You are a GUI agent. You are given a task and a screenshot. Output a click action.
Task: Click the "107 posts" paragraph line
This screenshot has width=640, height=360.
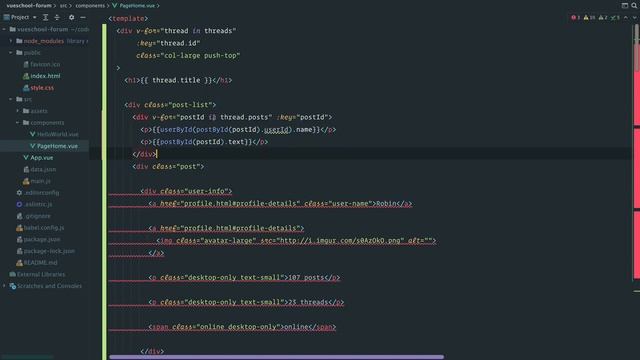[x=244, y=278]
